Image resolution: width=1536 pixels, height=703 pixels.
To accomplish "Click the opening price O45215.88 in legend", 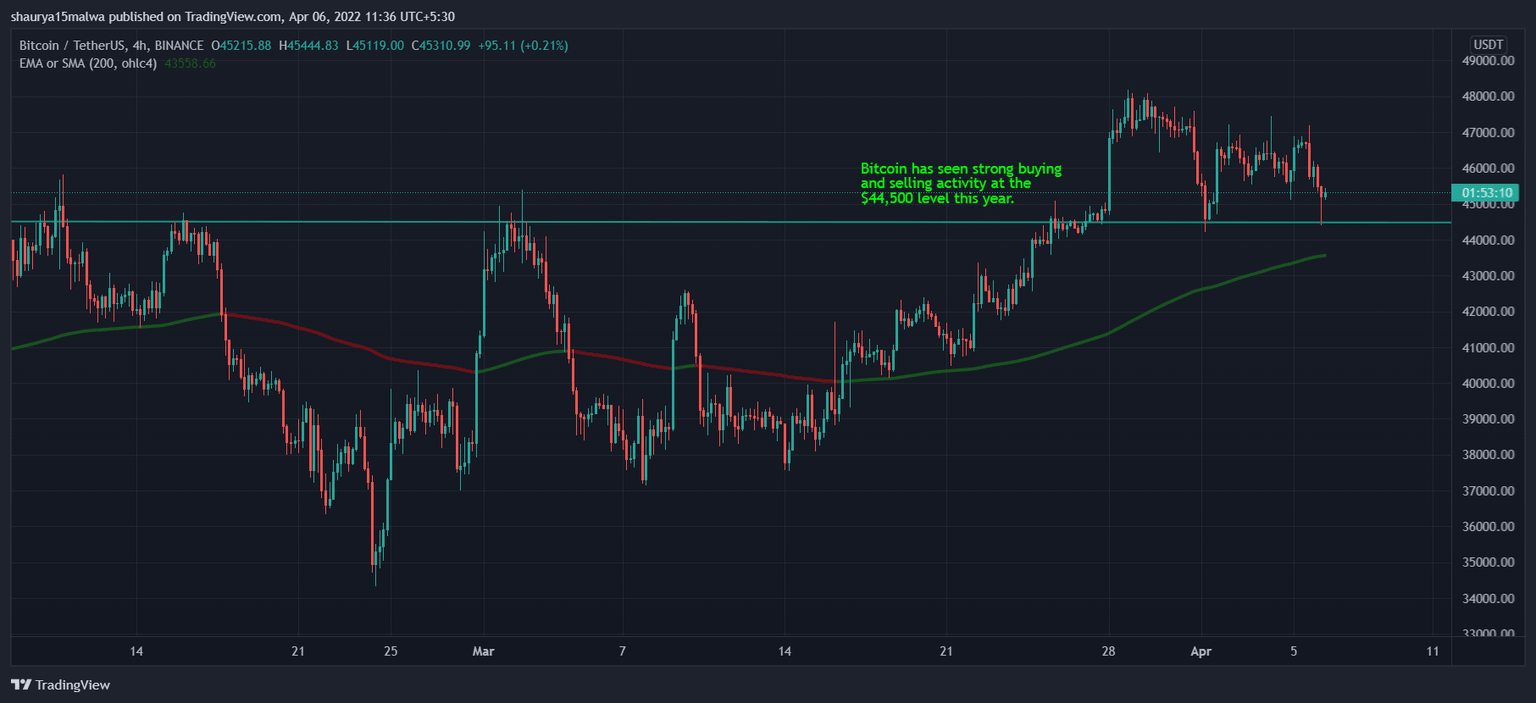I will [243, 45].
